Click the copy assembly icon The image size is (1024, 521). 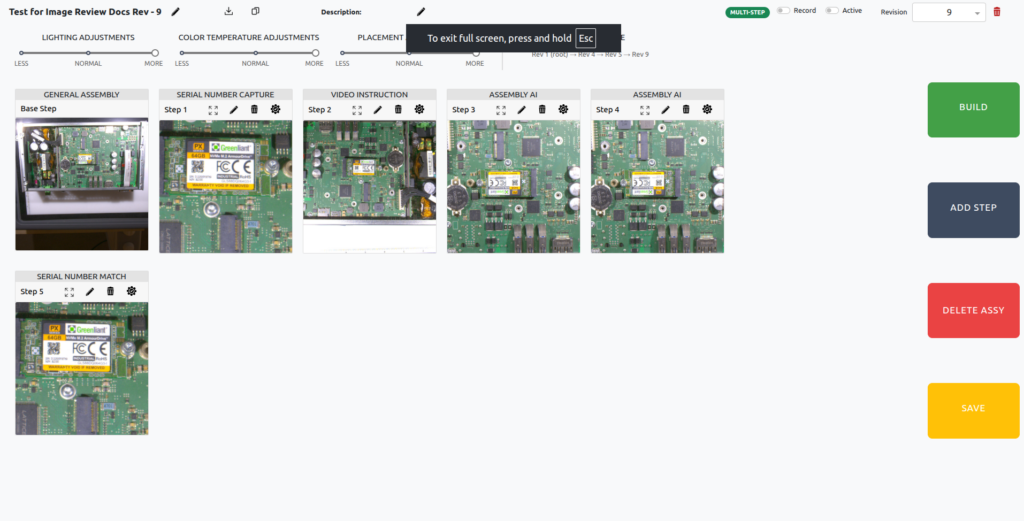pyautogui.click(x=255, y=11)
